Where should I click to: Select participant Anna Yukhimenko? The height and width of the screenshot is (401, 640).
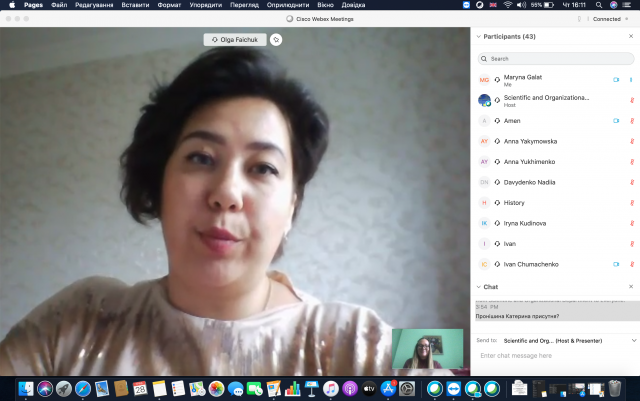click(x=555, y=162)
